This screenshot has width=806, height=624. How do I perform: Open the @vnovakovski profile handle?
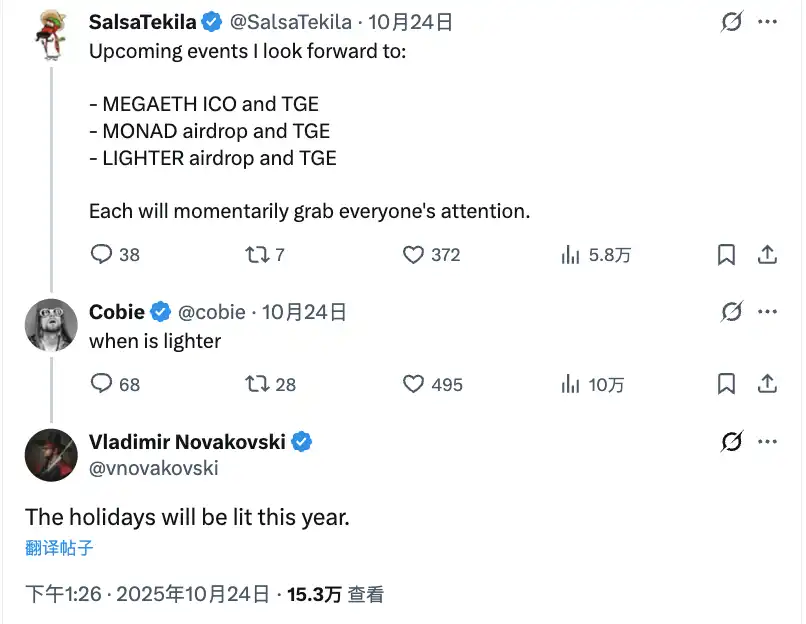(x=153, y=468)
